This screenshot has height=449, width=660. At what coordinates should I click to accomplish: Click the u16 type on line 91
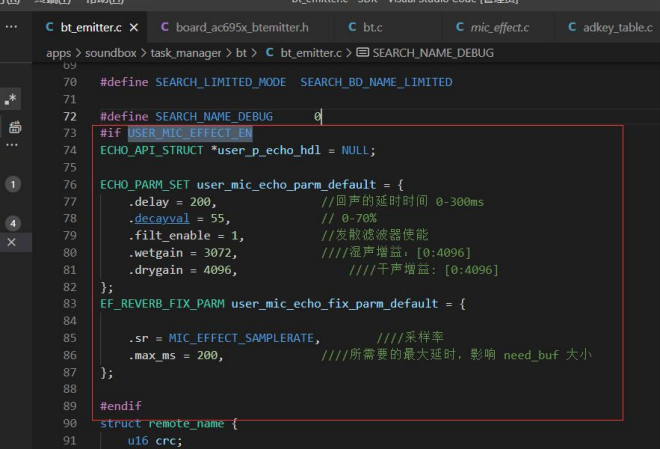click(x=138, y=441)
